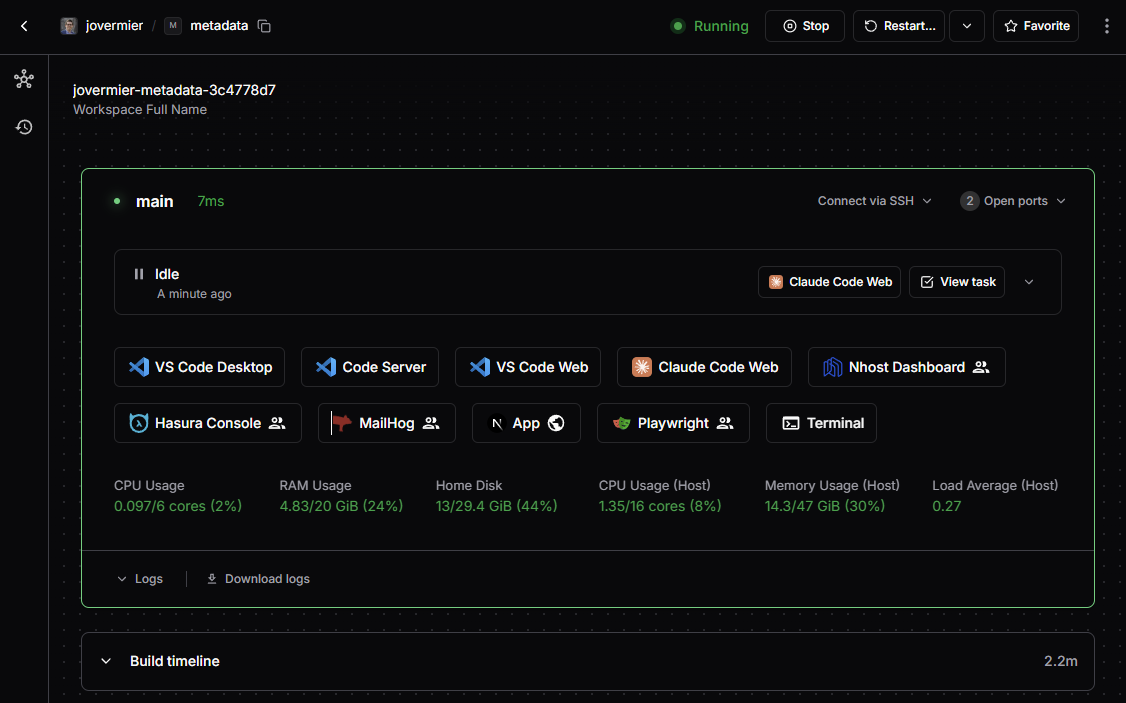This screenshot has width=1126, height=703.
Task: Open the Nhost Dashboard
Action: pos(906,367)
